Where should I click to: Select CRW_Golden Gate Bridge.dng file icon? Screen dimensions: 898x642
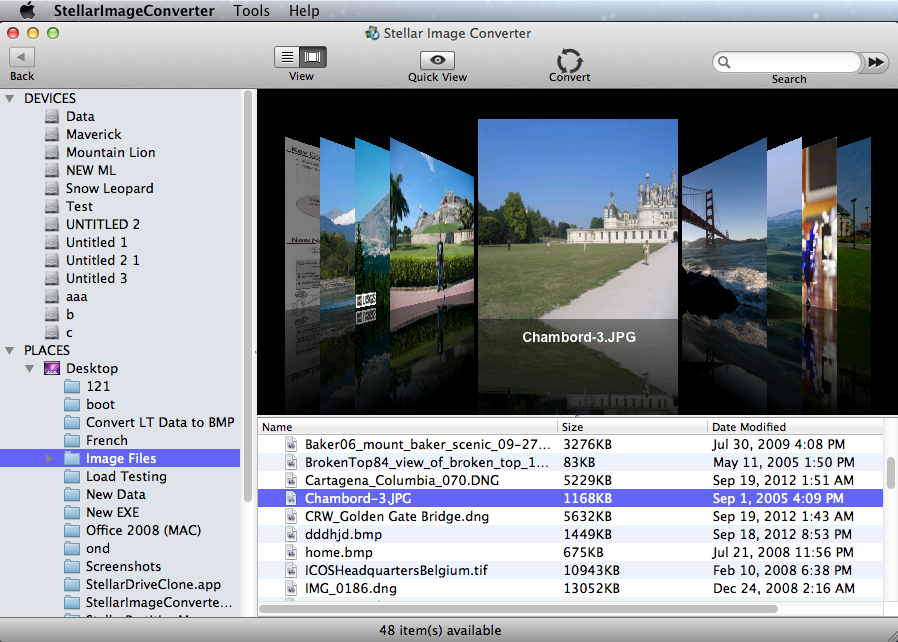click(x=292, y=517)
